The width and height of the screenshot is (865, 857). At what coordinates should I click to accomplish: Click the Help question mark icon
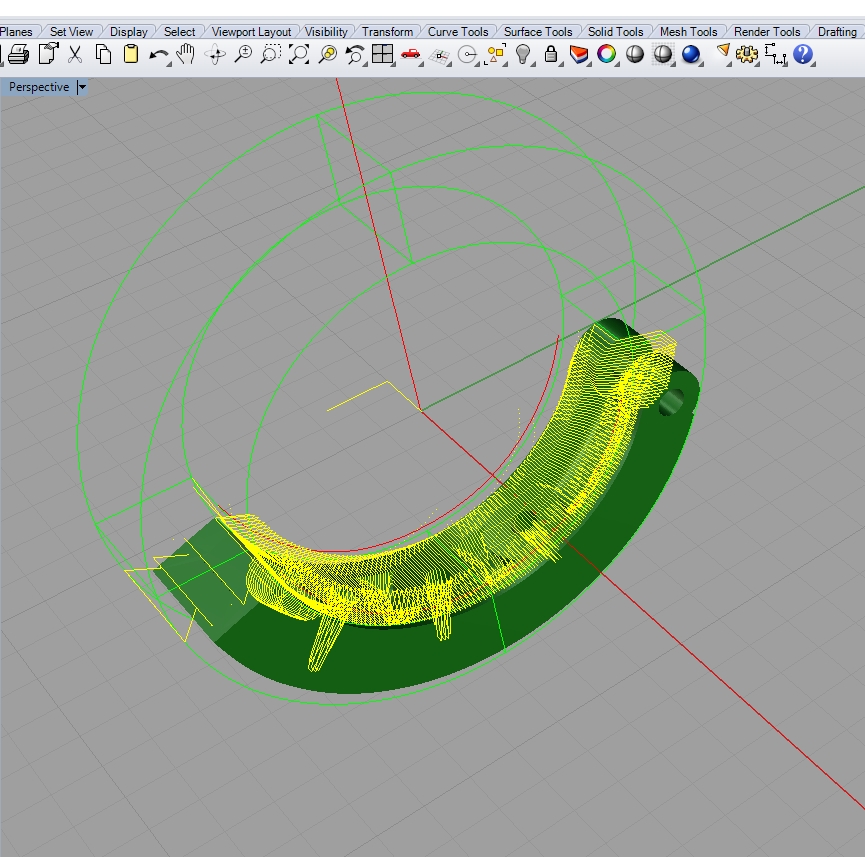(803, 55)
